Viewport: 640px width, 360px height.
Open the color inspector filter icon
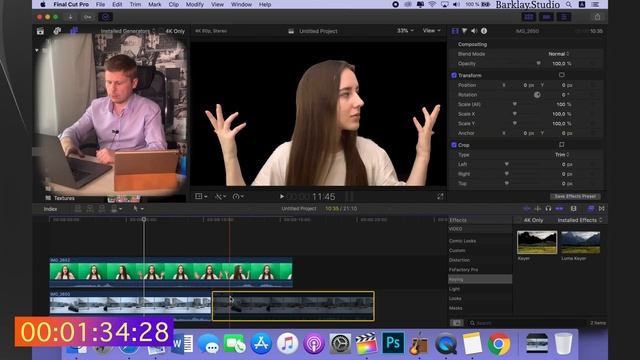[x=464, y=31]
